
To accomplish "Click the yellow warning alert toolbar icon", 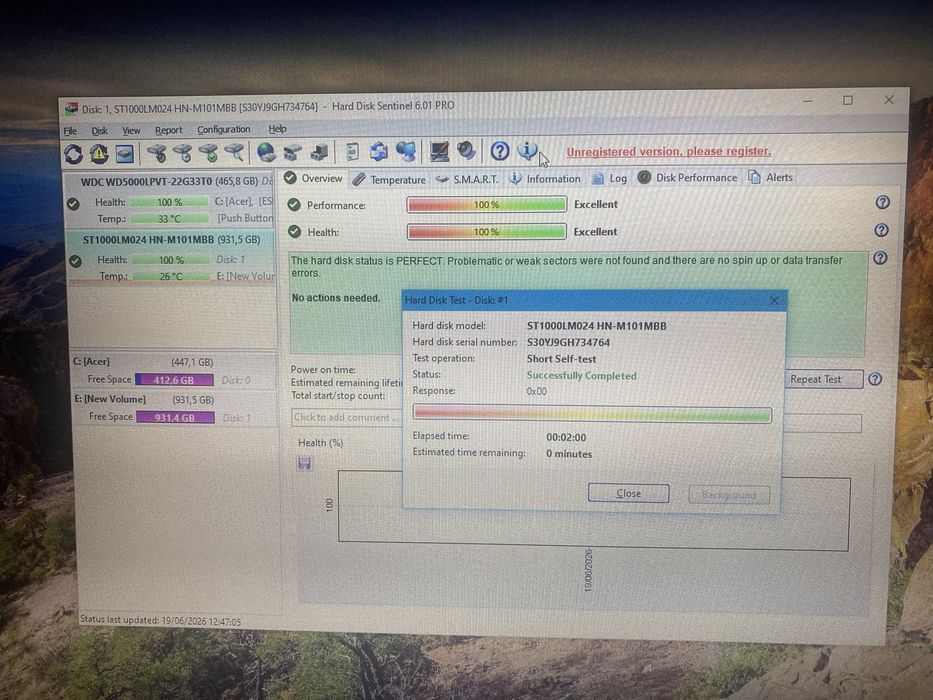I will pyautogui.click(x=99, y=154).
